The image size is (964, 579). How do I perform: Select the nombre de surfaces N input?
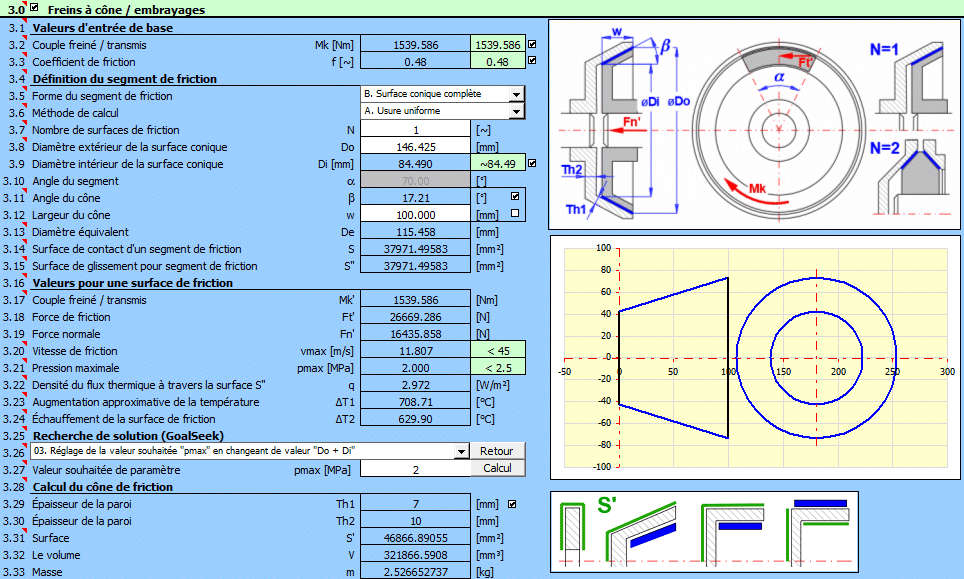coord(415,130)
